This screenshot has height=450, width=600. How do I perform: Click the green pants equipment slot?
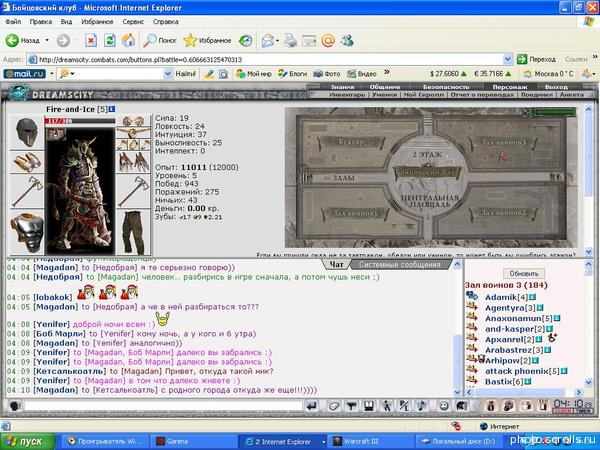133,232
